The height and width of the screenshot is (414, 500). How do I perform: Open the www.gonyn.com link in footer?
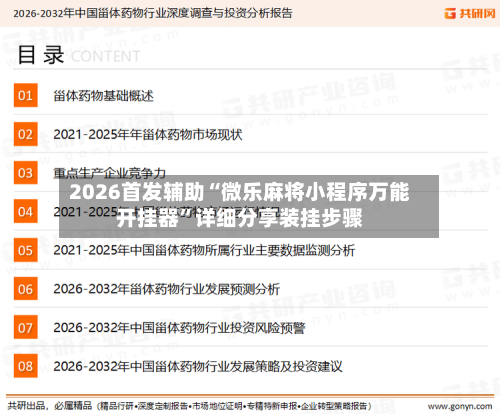460,406
